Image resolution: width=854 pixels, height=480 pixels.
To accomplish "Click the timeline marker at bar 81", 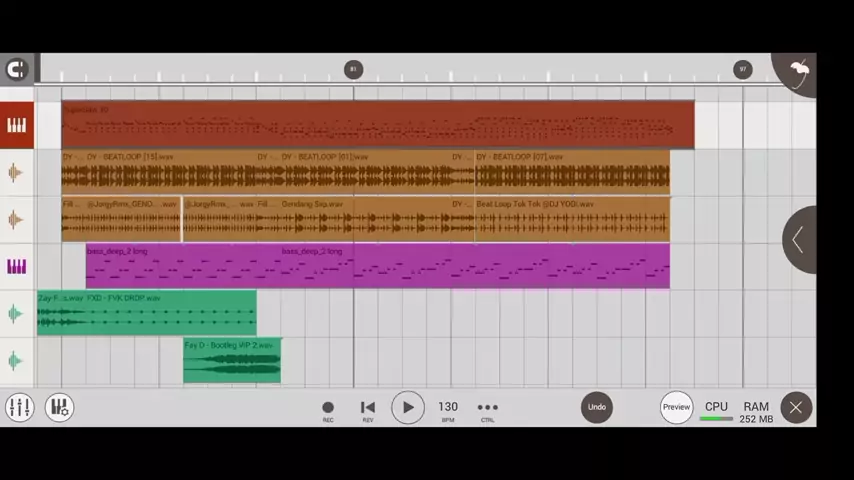I will click(x=352, y=69).
